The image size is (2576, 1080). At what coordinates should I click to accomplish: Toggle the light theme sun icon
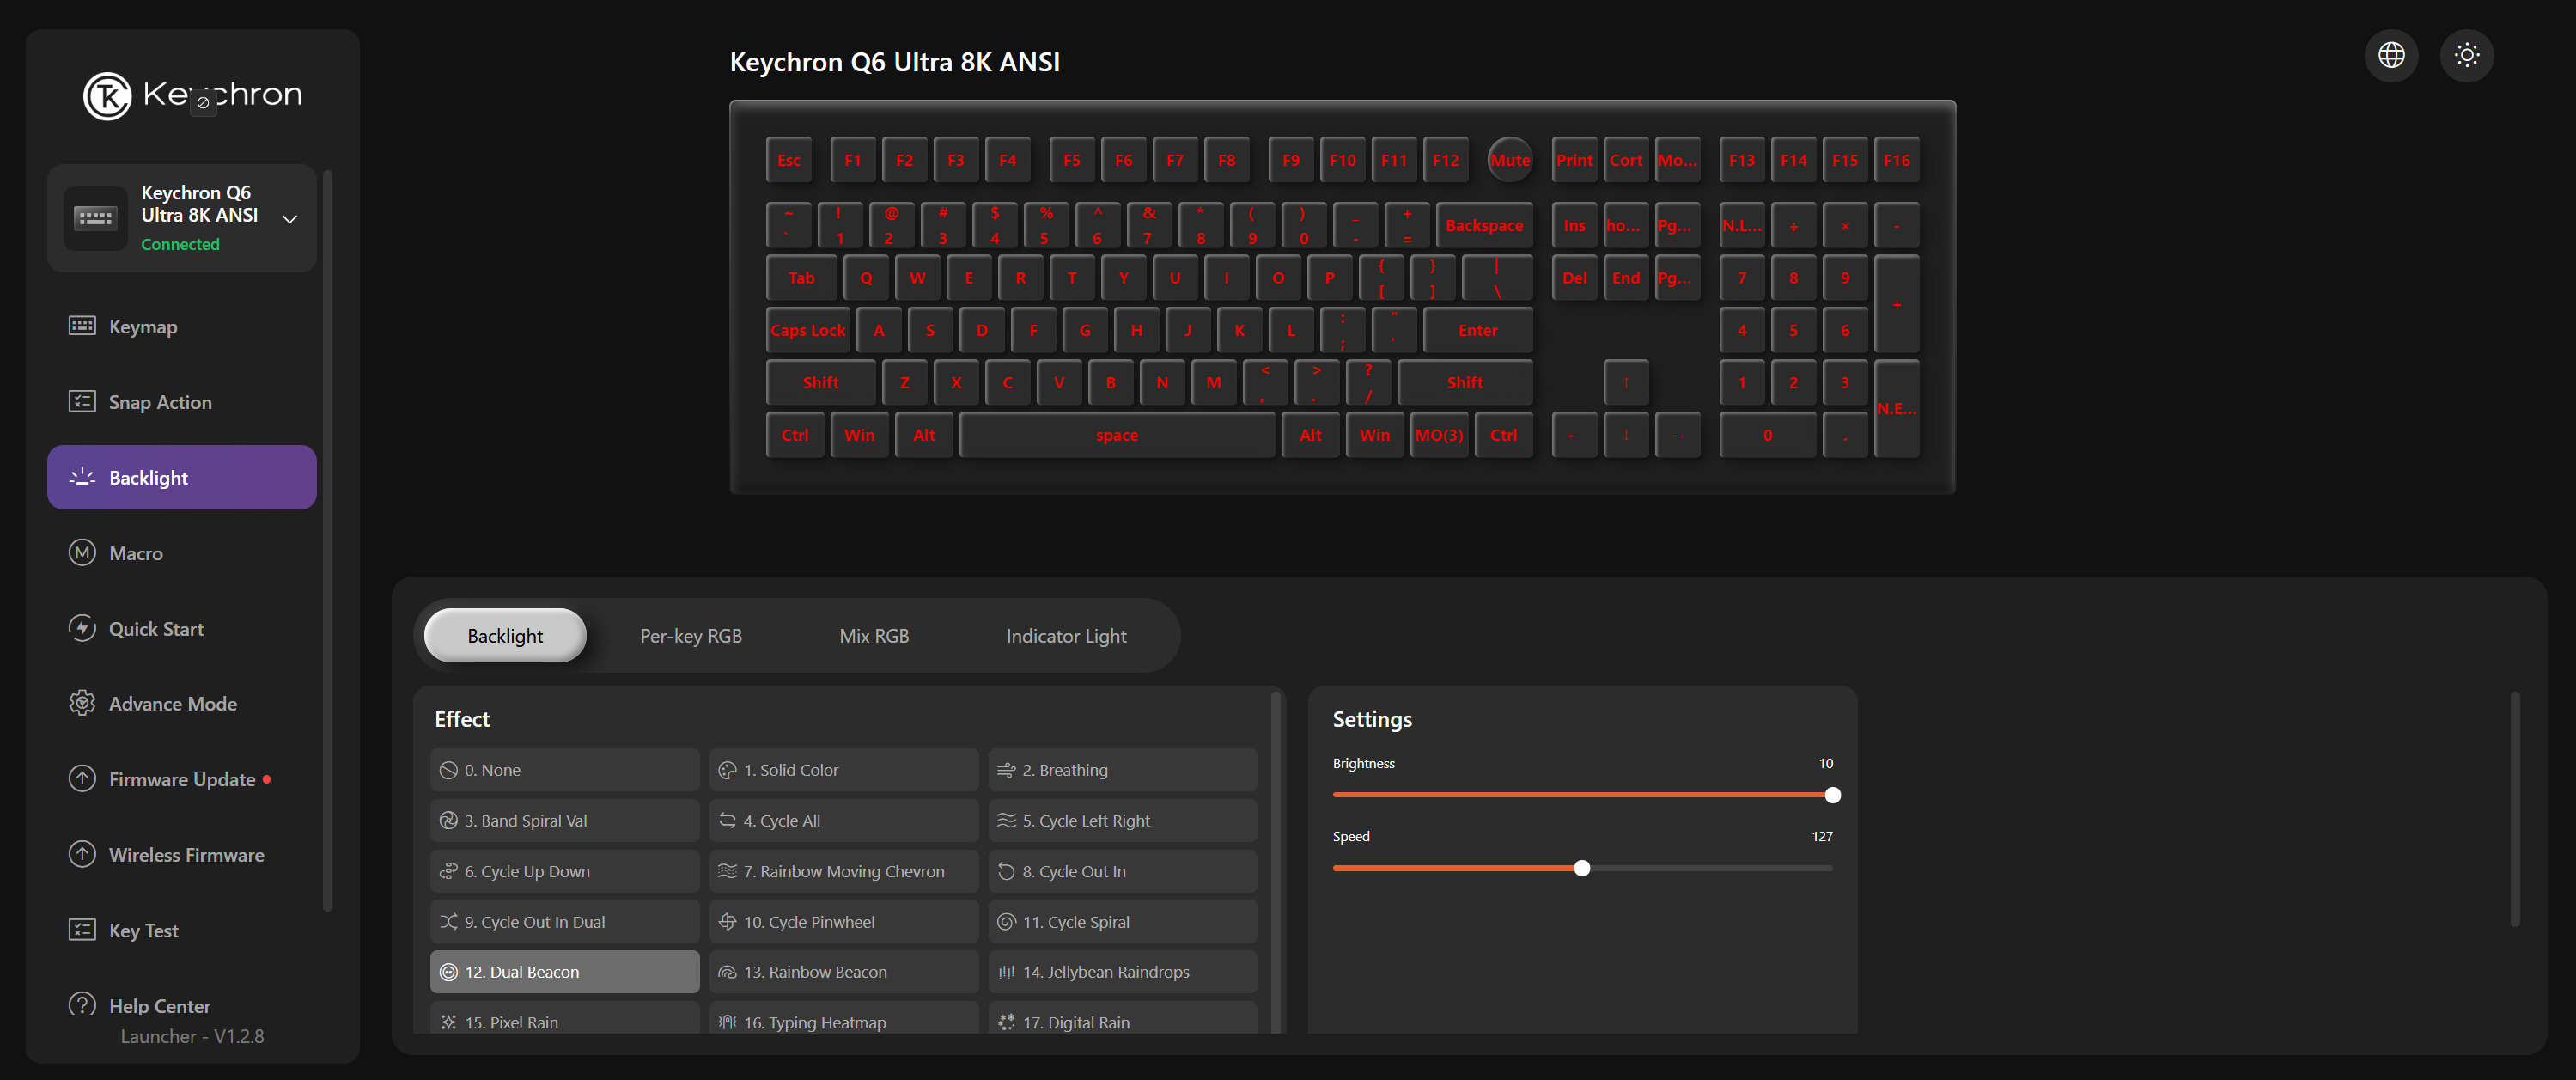pos(2466,55)
